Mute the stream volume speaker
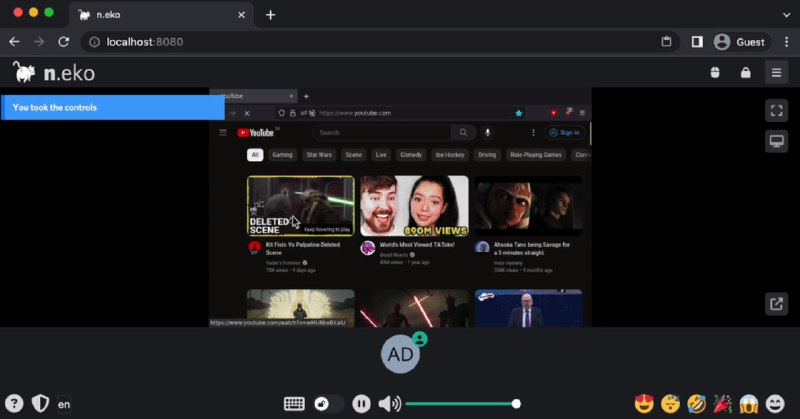The width and height of the screenshot is (800, 419). [x=389, y=404]
